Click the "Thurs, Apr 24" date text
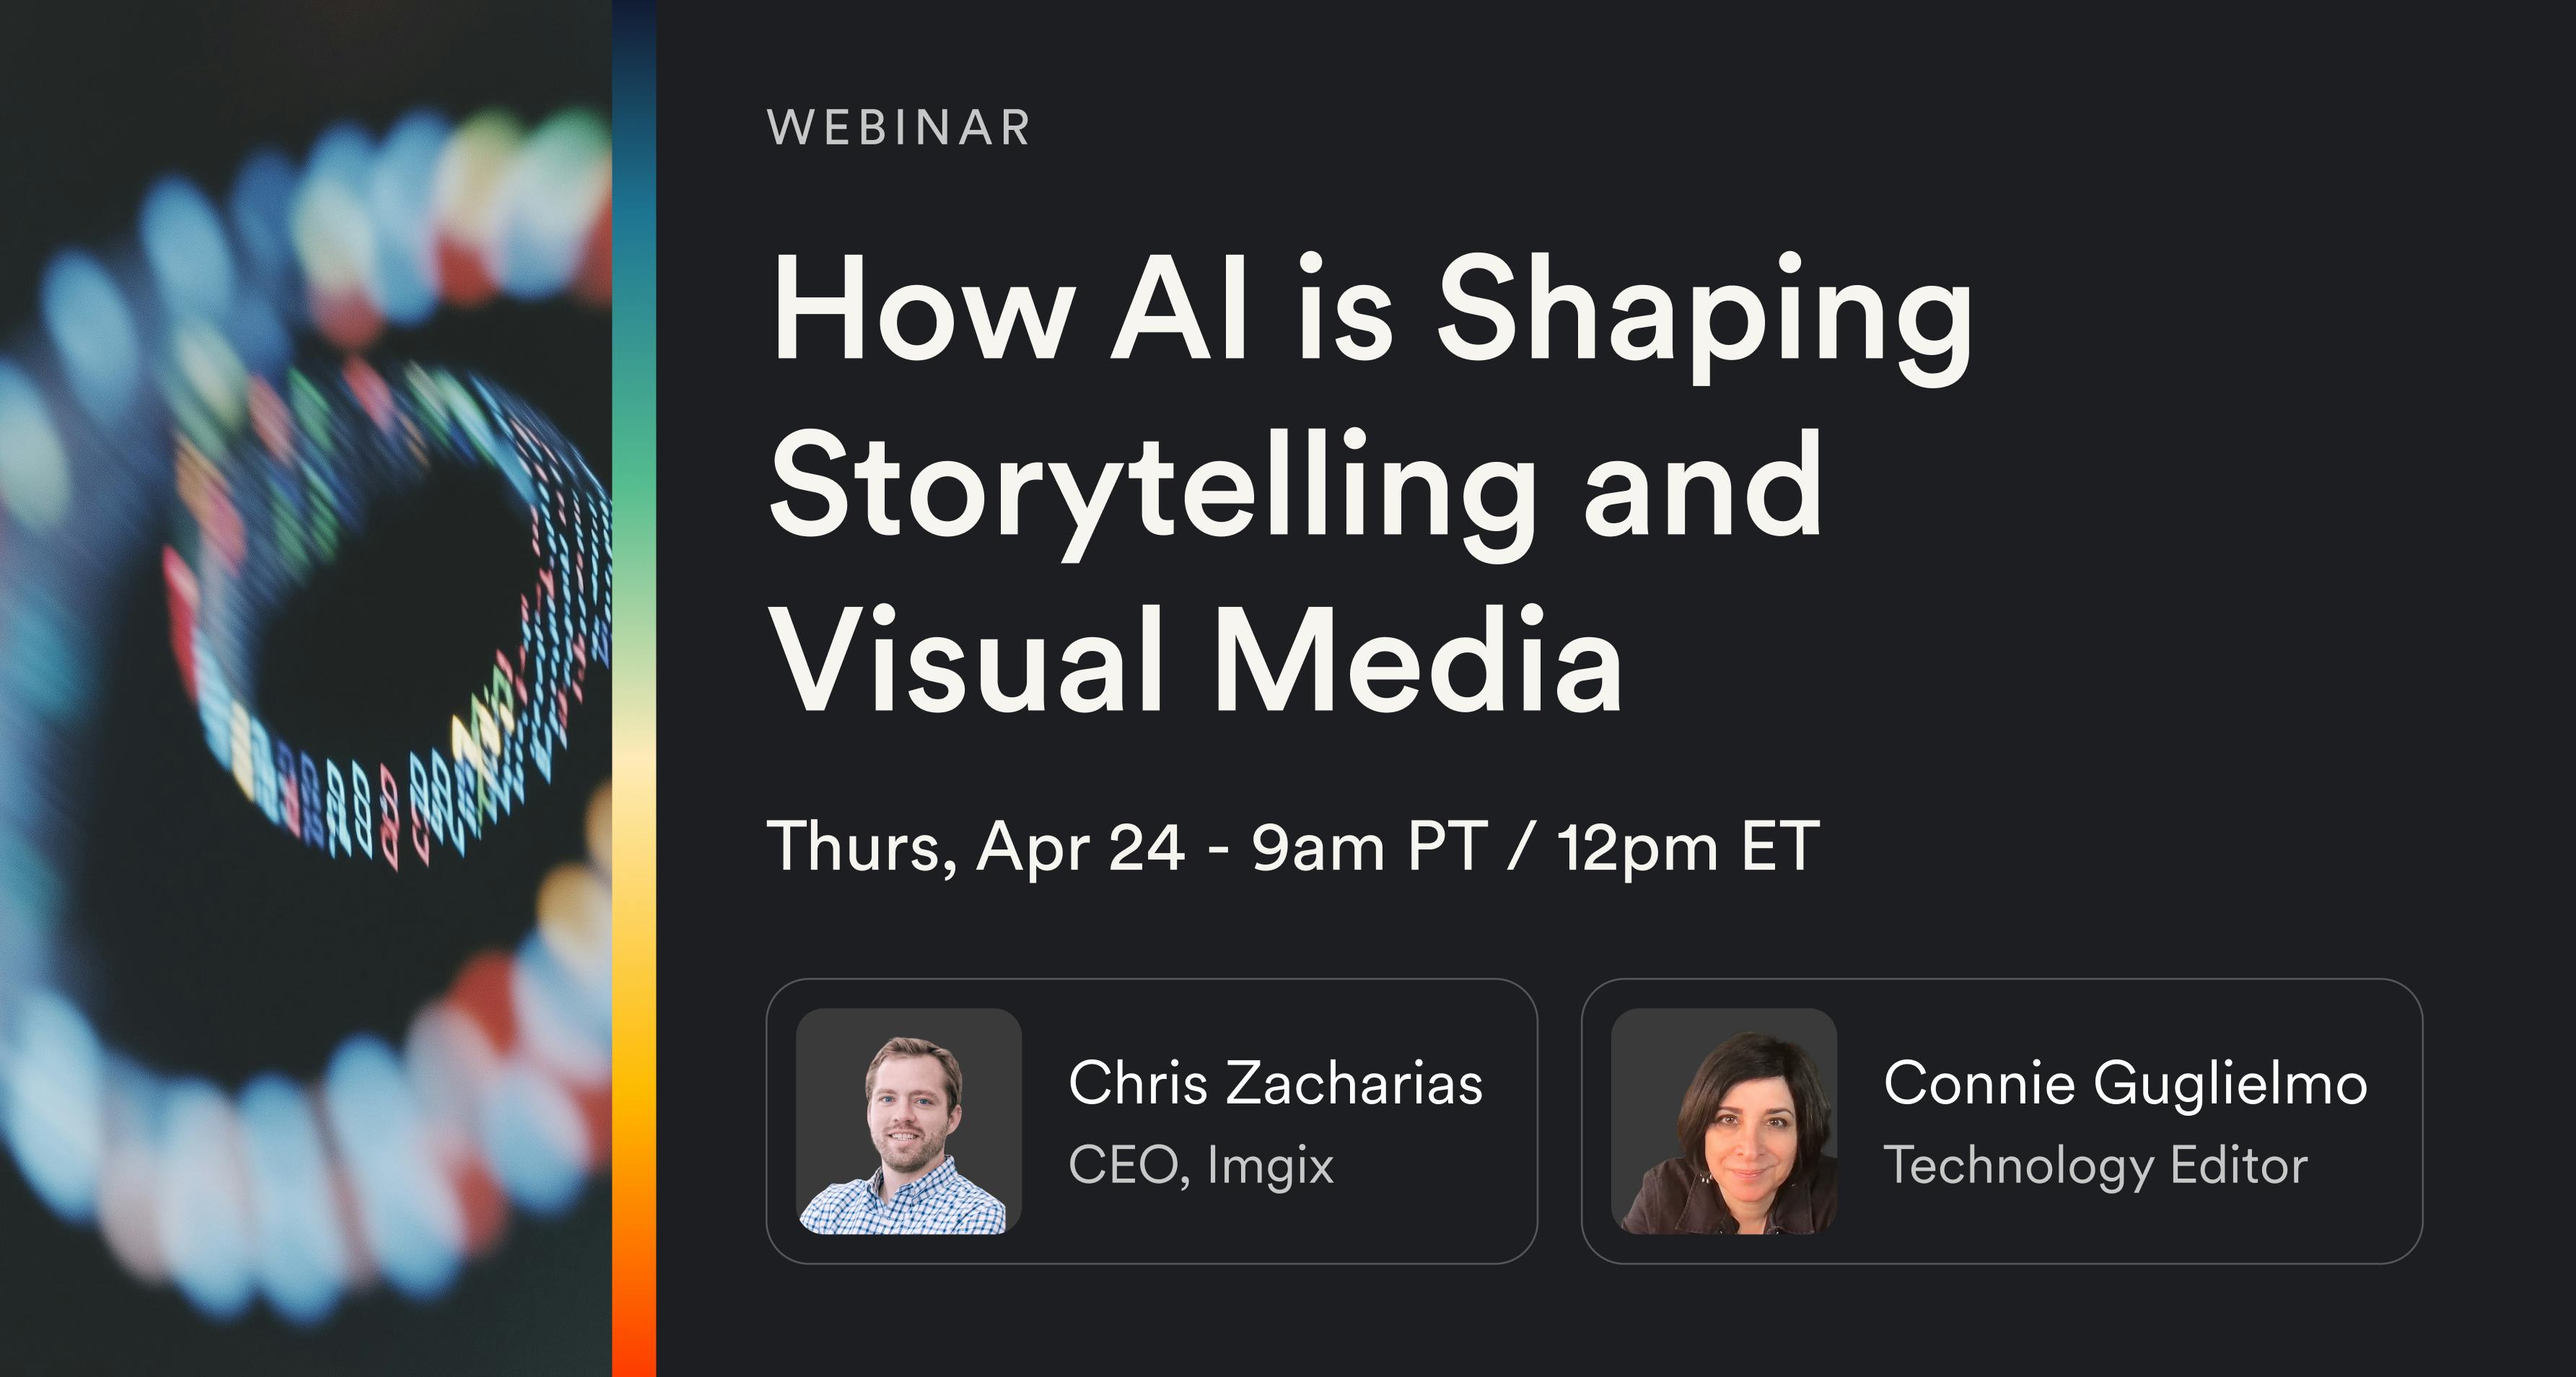Image resolution: width=2576 pixels, height=1377 pixels. point(975,848)
